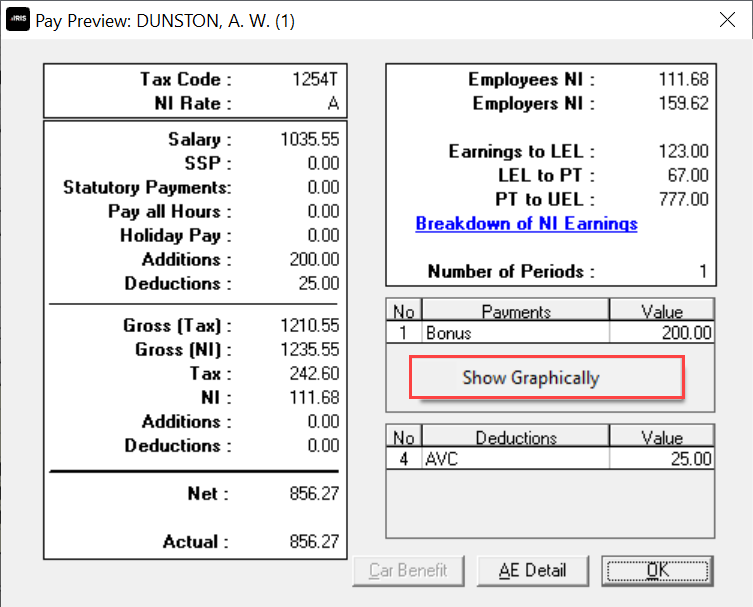Click the greyed-out Car Benefit button
Image resolution: width=753 pixels, height=607 pixels.
[x=408, y=571]
